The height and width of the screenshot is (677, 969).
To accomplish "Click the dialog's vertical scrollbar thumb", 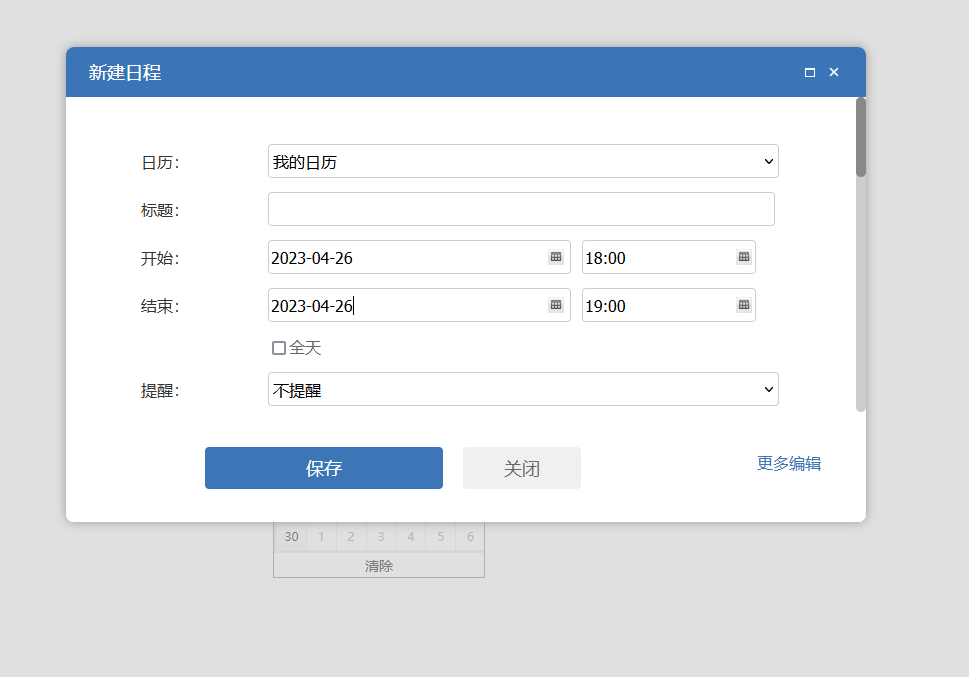I will 861,138.
